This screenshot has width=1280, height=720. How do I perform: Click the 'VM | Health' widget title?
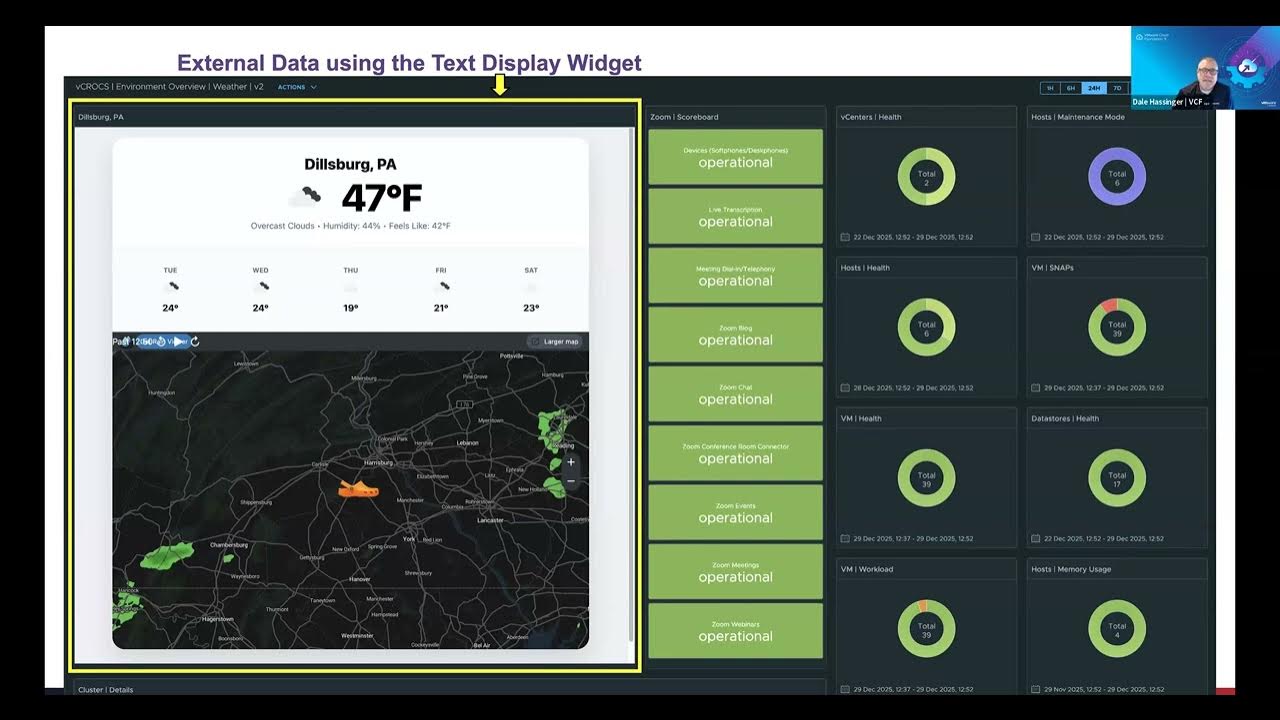(861, 419)
